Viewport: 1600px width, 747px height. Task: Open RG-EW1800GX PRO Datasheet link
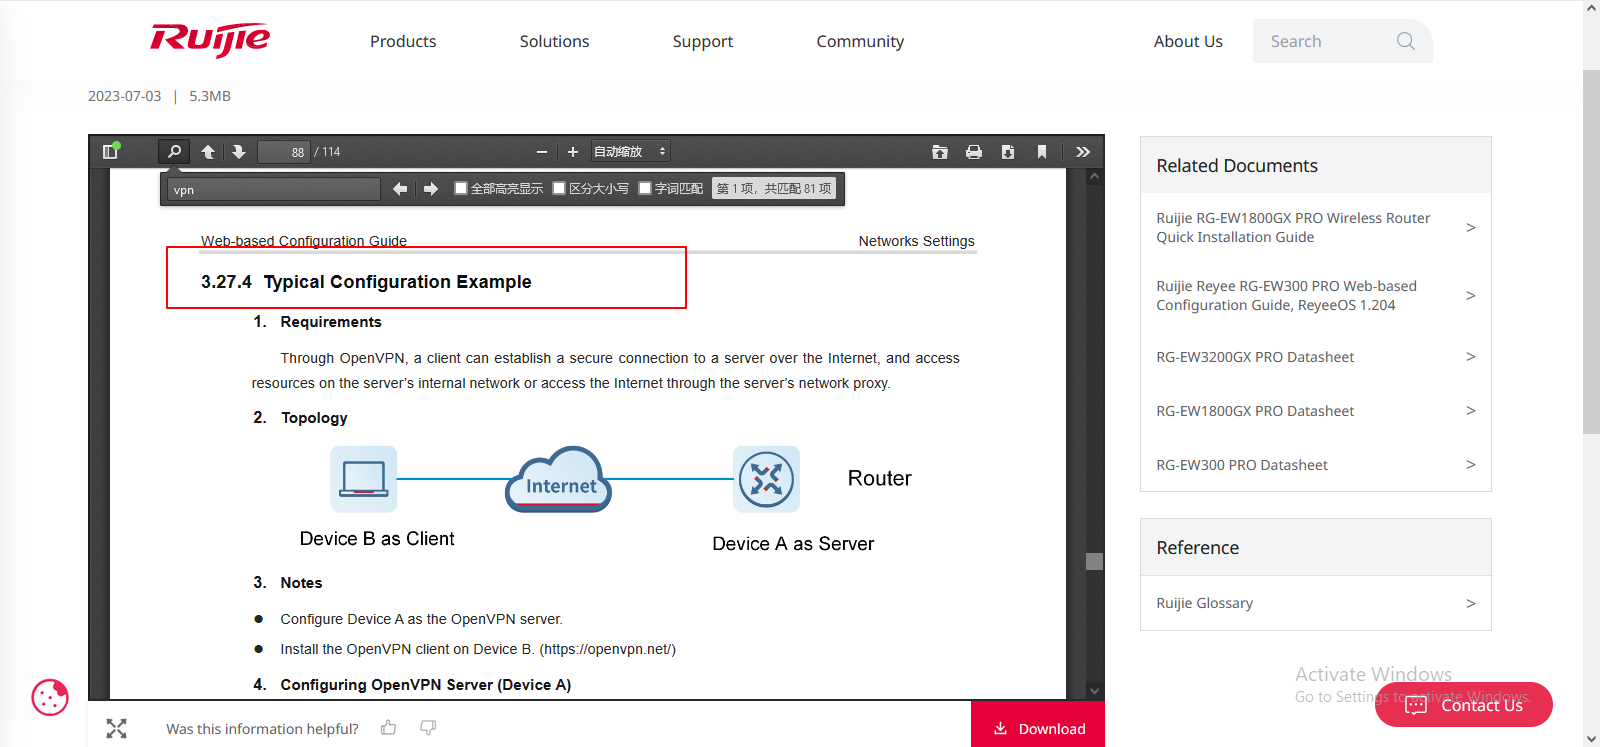coord(1255,411)
